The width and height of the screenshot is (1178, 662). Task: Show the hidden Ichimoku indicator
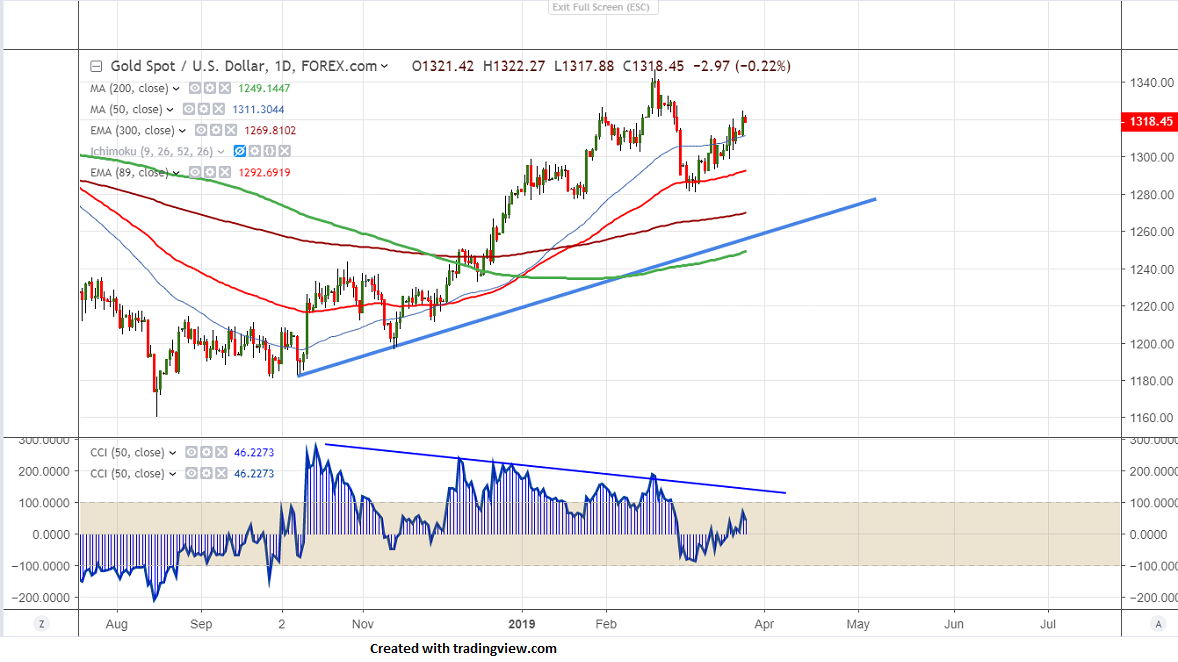pos(240,151)
